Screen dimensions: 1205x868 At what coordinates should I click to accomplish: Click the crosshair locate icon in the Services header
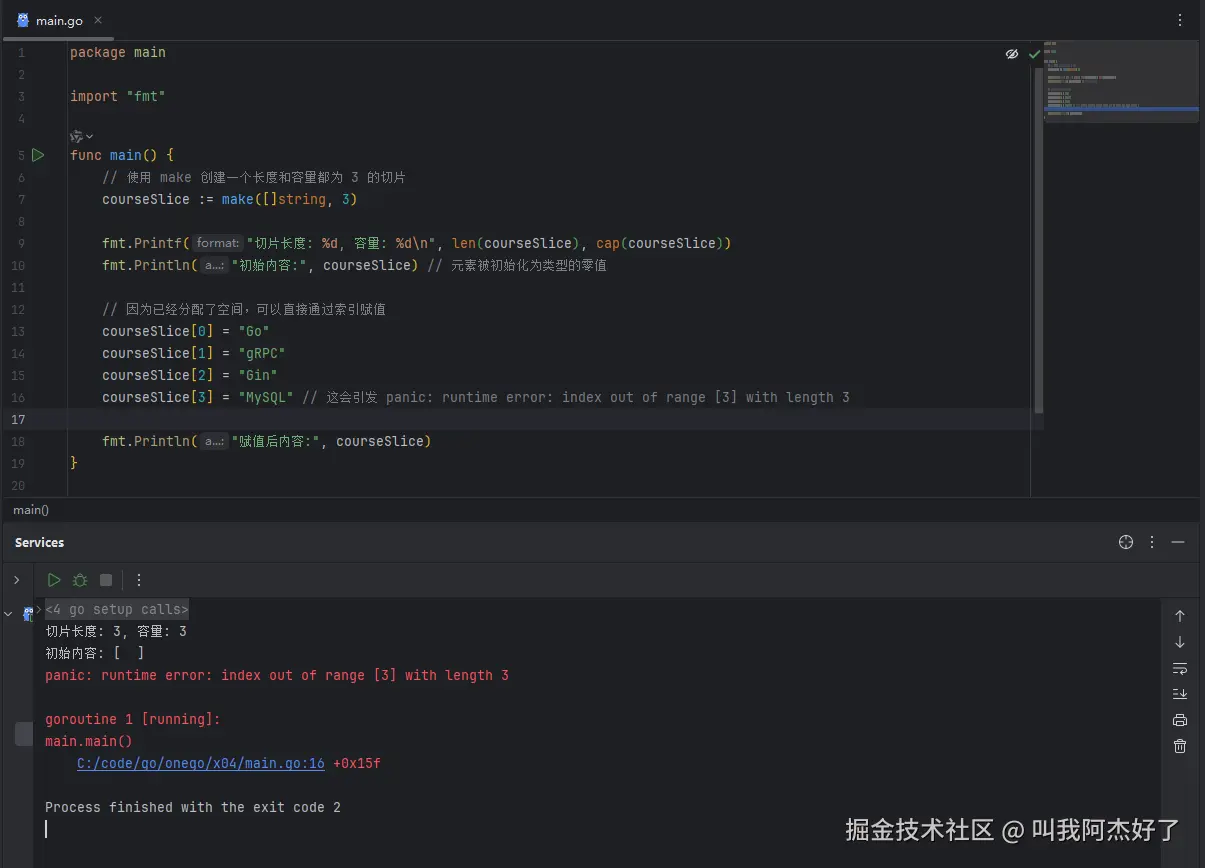click(1126, 542)
